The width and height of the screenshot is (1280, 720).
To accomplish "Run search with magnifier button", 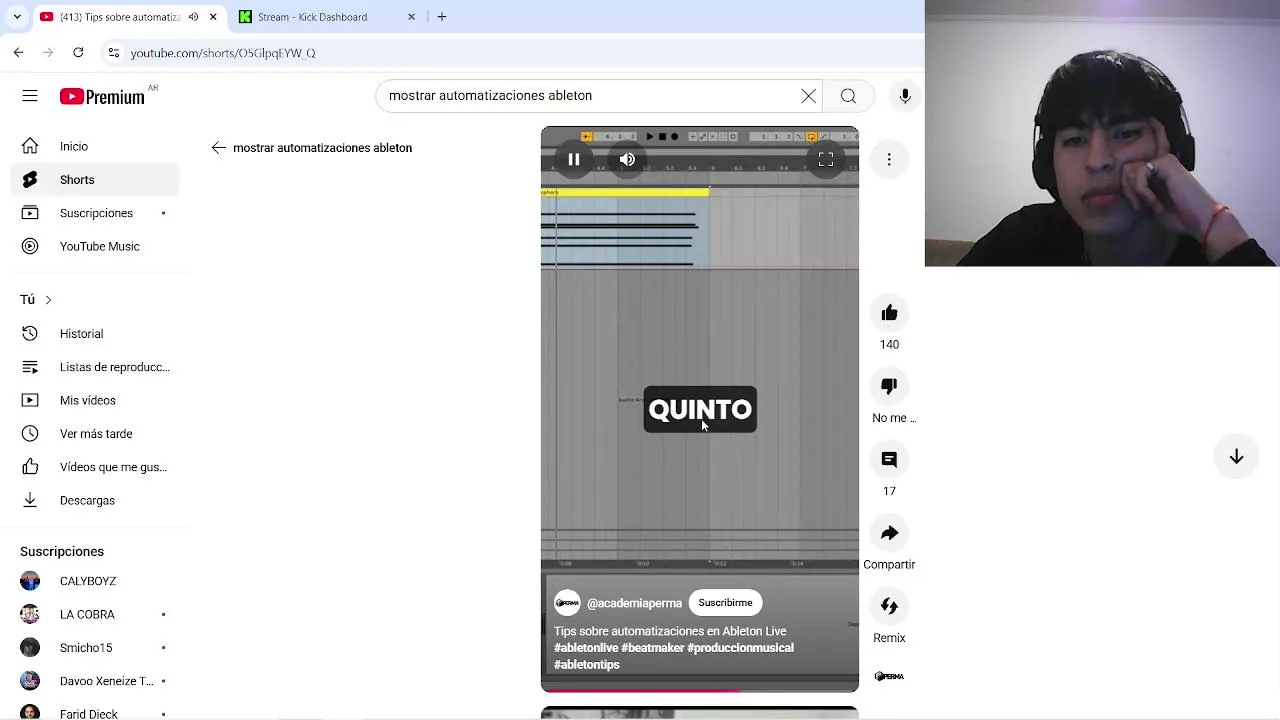I will 848,96.
